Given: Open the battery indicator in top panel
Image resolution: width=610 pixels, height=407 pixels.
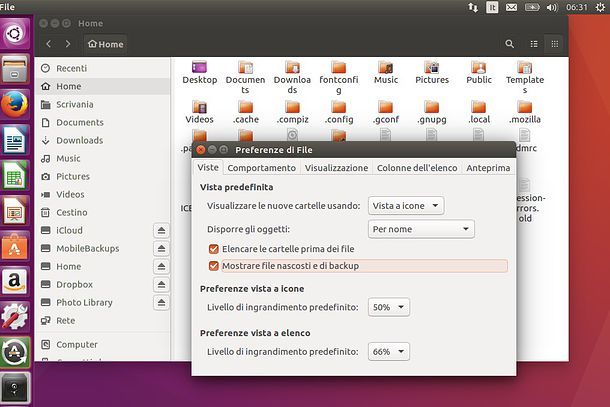Looking at the screenshot, I should [532, 7].
